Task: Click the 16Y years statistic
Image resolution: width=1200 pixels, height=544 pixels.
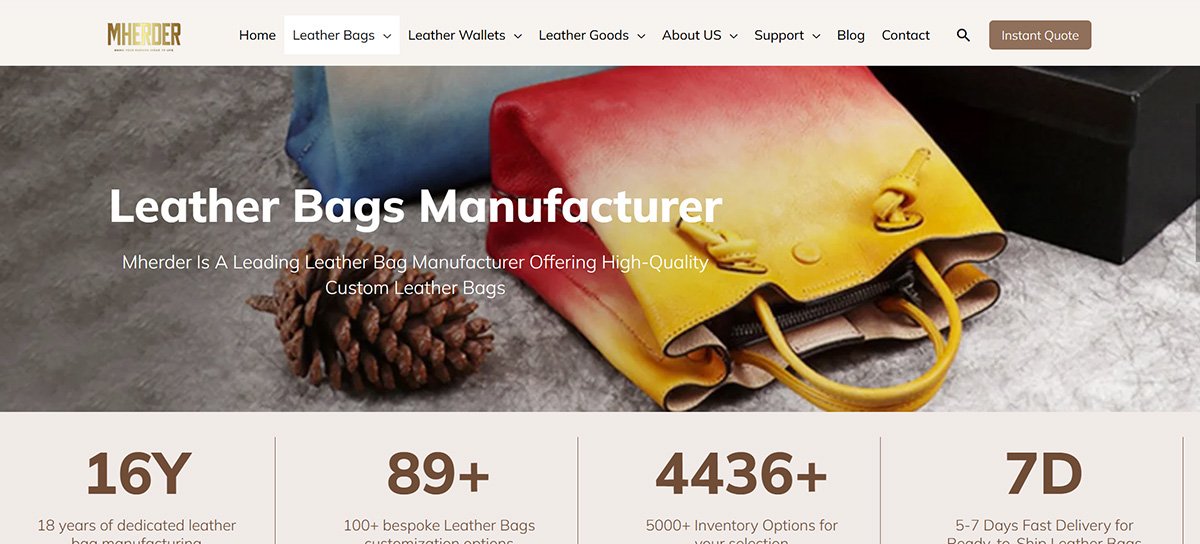Action: coord(137,473)
